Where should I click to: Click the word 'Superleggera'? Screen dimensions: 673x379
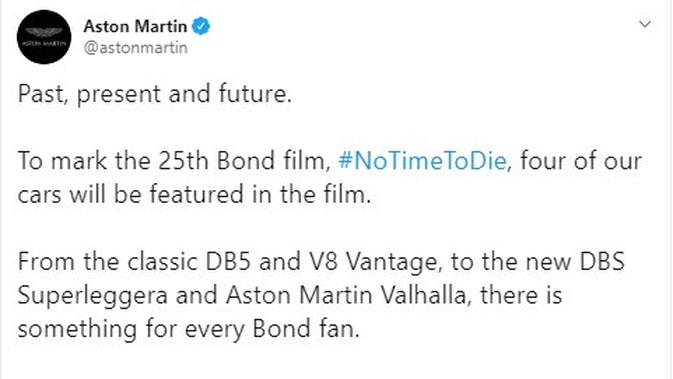coord(92,296)
